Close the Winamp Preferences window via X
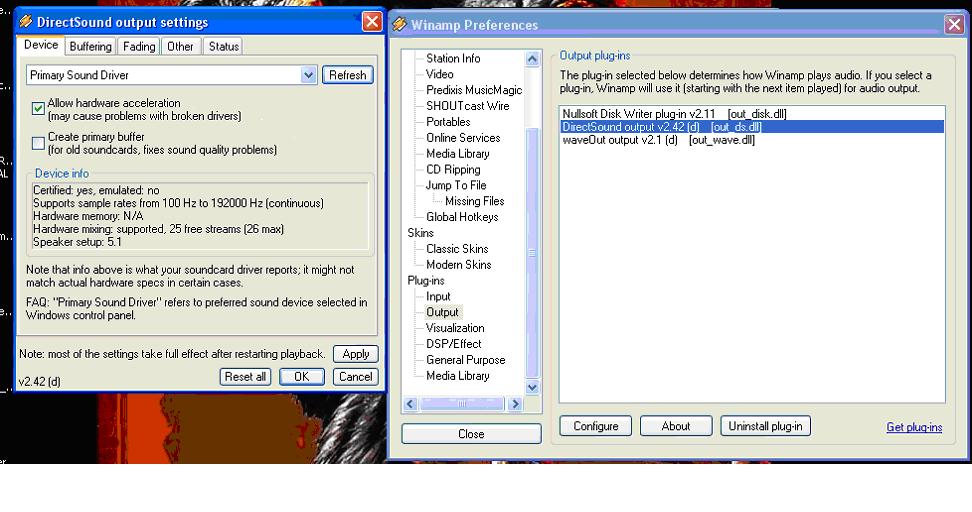972x512 pixels. click(x=954, y=25)
